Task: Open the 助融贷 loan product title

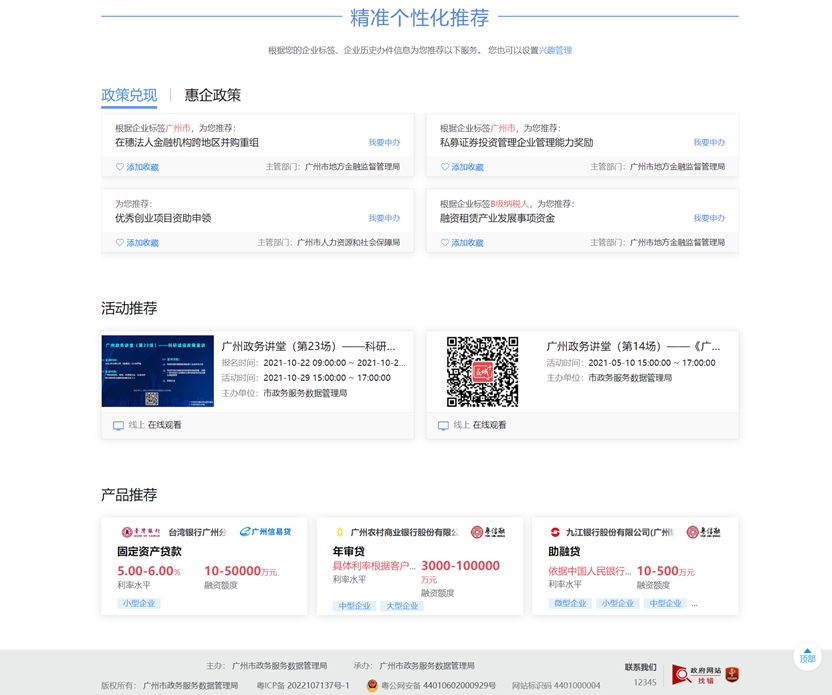Action: (564, 551)
